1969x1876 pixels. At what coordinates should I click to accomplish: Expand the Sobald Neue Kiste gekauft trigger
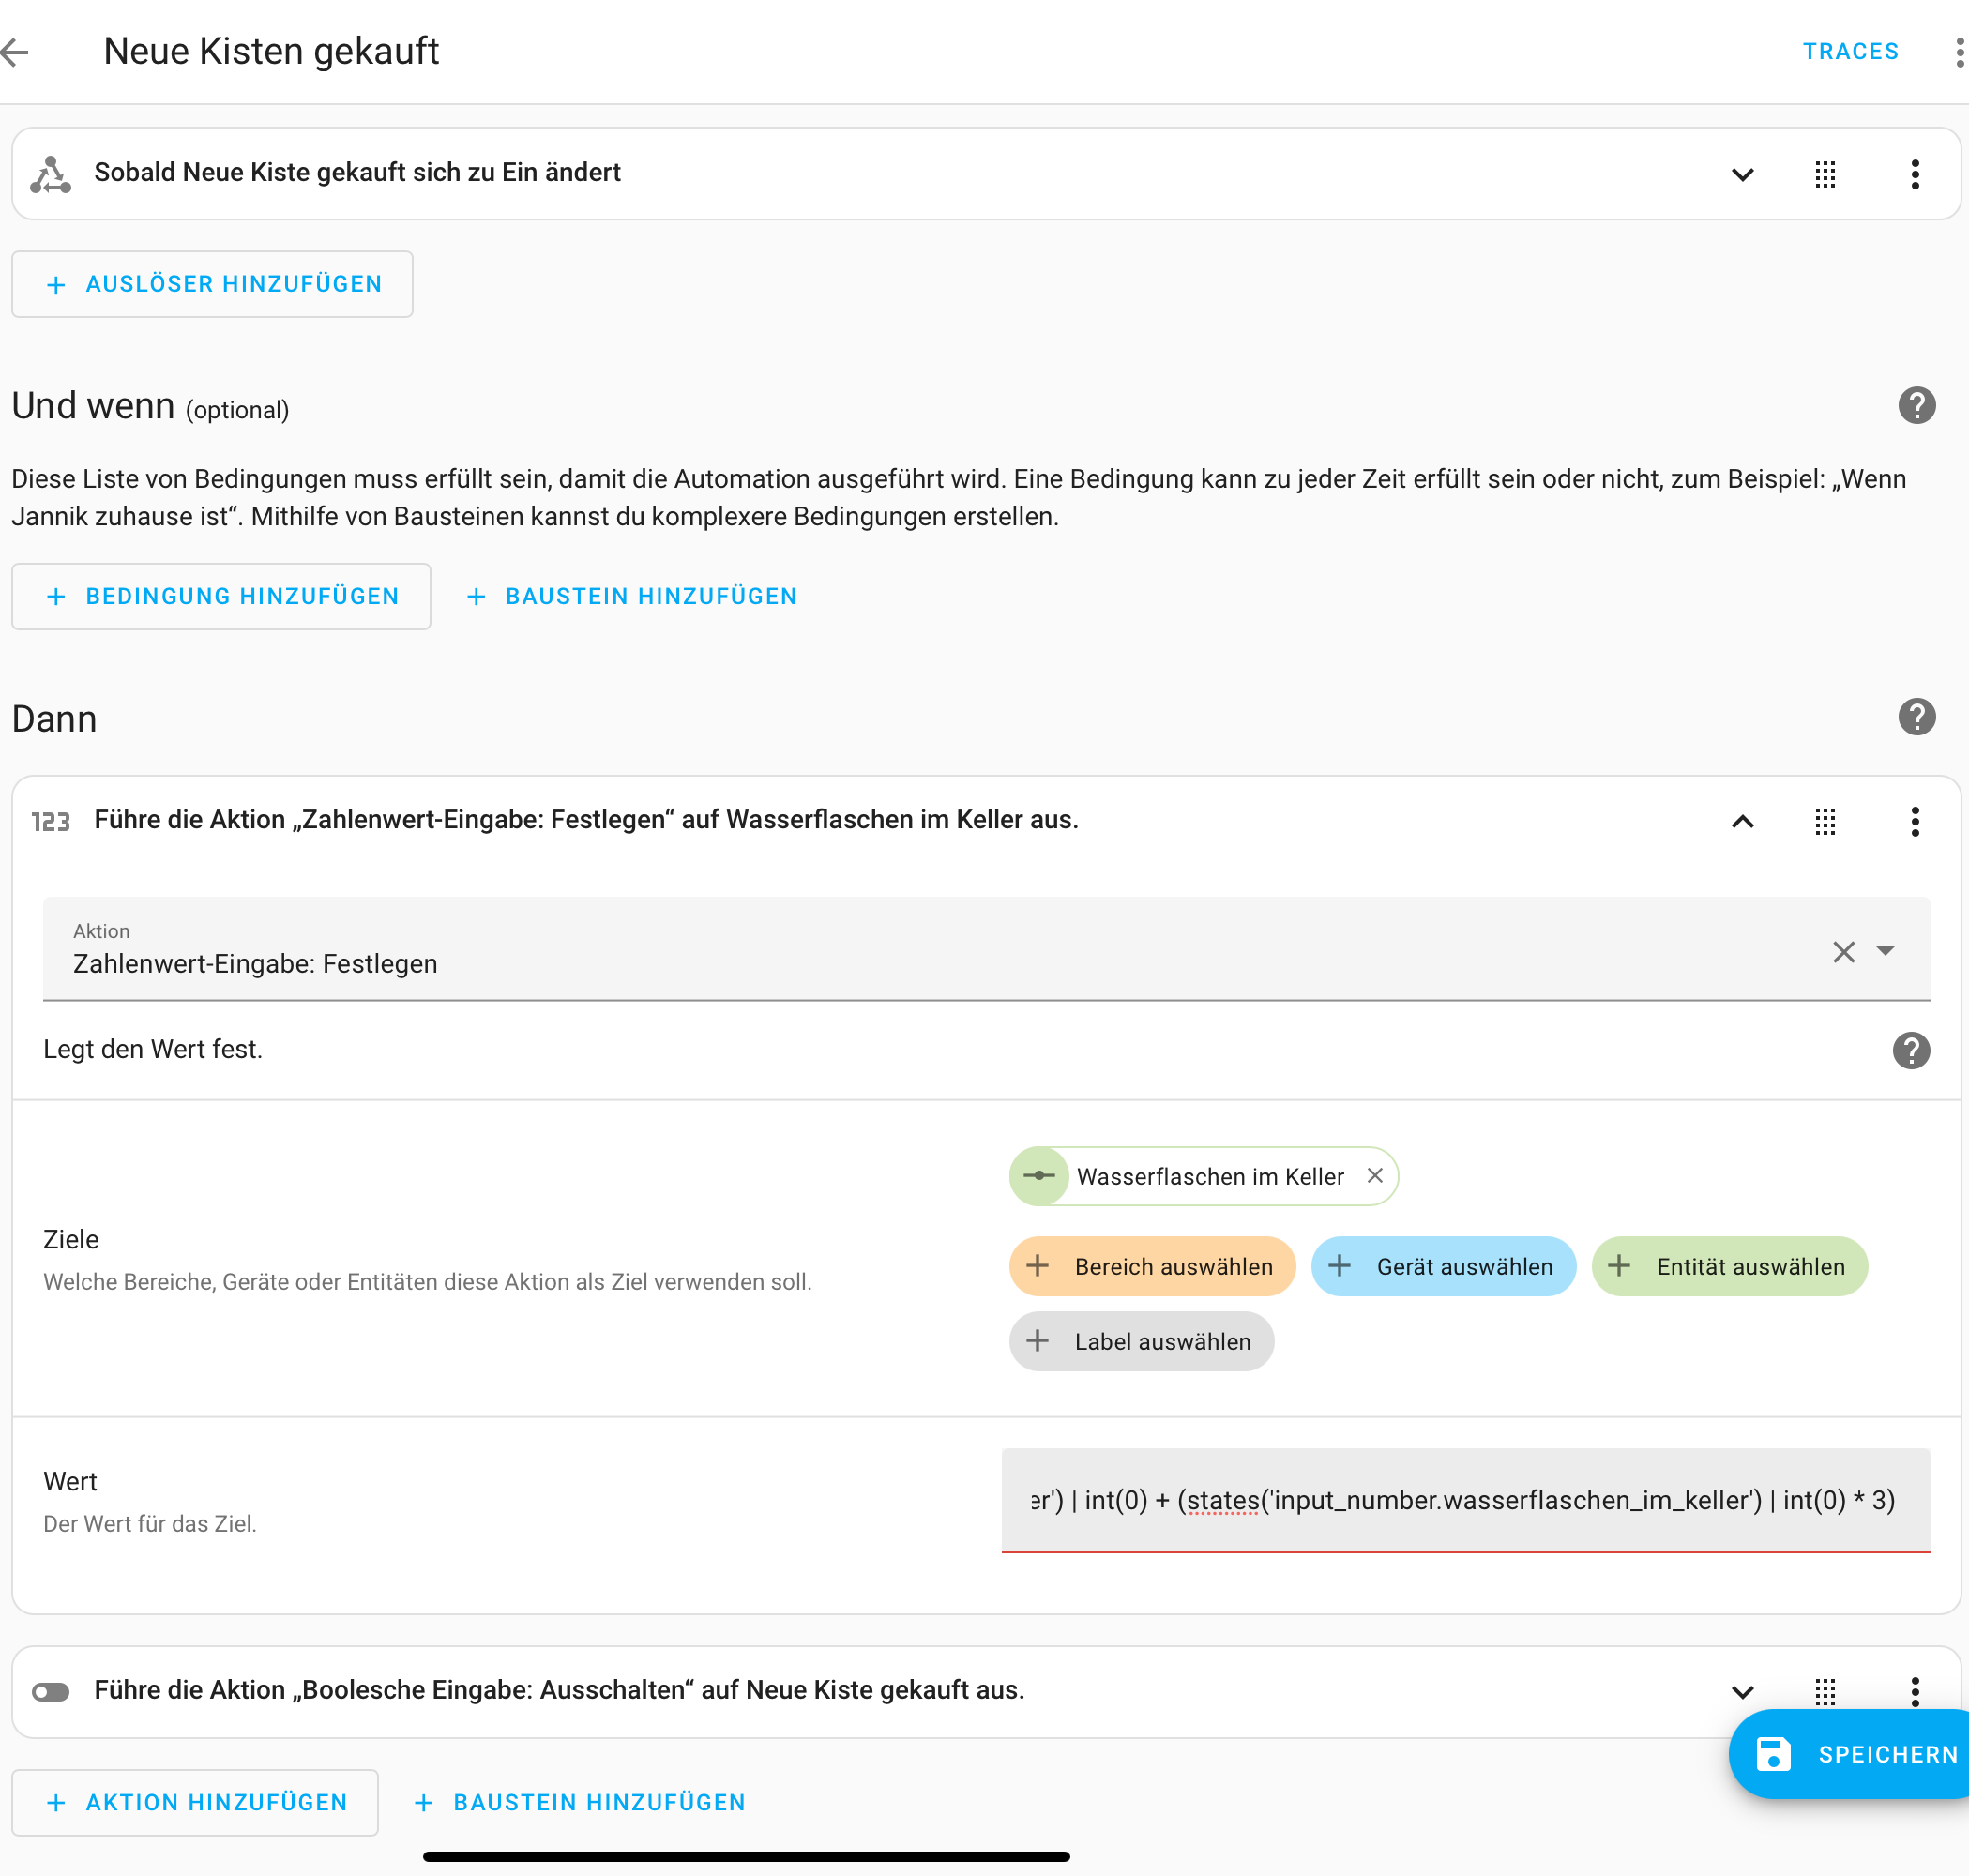(1742, 175)
